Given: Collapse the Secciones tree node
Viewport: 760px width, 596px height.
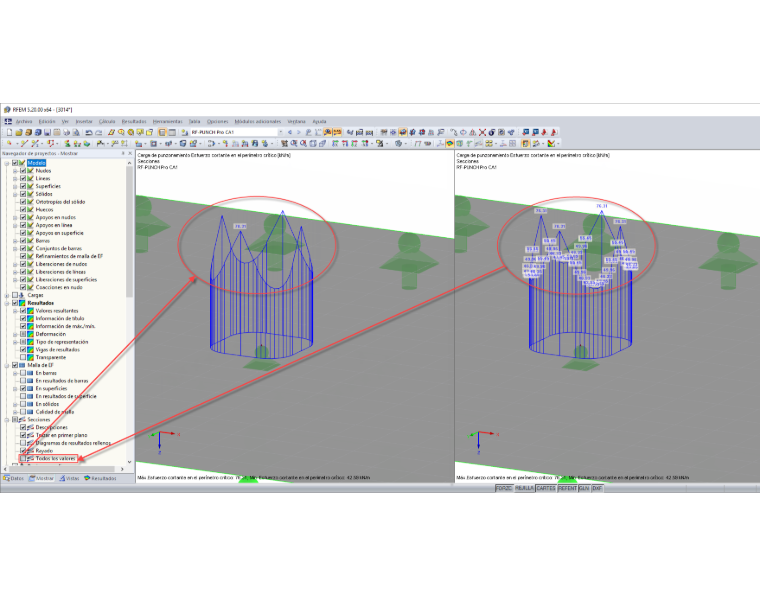Looking at the screenshot, I should pyautogui.click(x=7, y=420).
